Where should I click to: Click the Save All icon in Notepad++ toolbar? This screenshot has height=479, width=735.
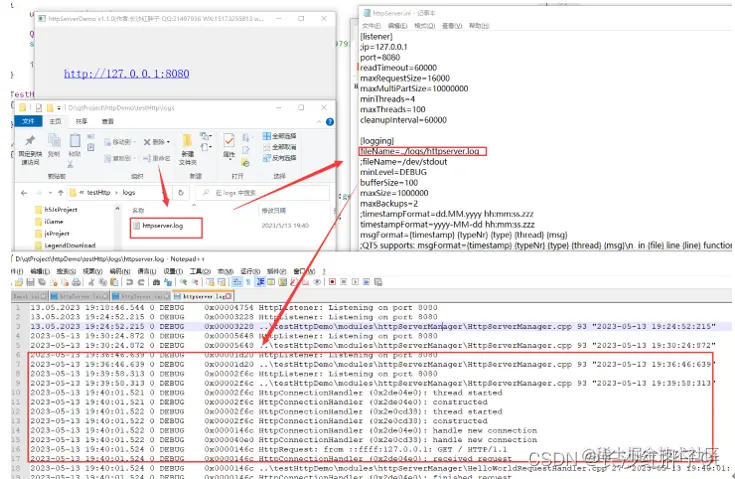click(42, 282)
